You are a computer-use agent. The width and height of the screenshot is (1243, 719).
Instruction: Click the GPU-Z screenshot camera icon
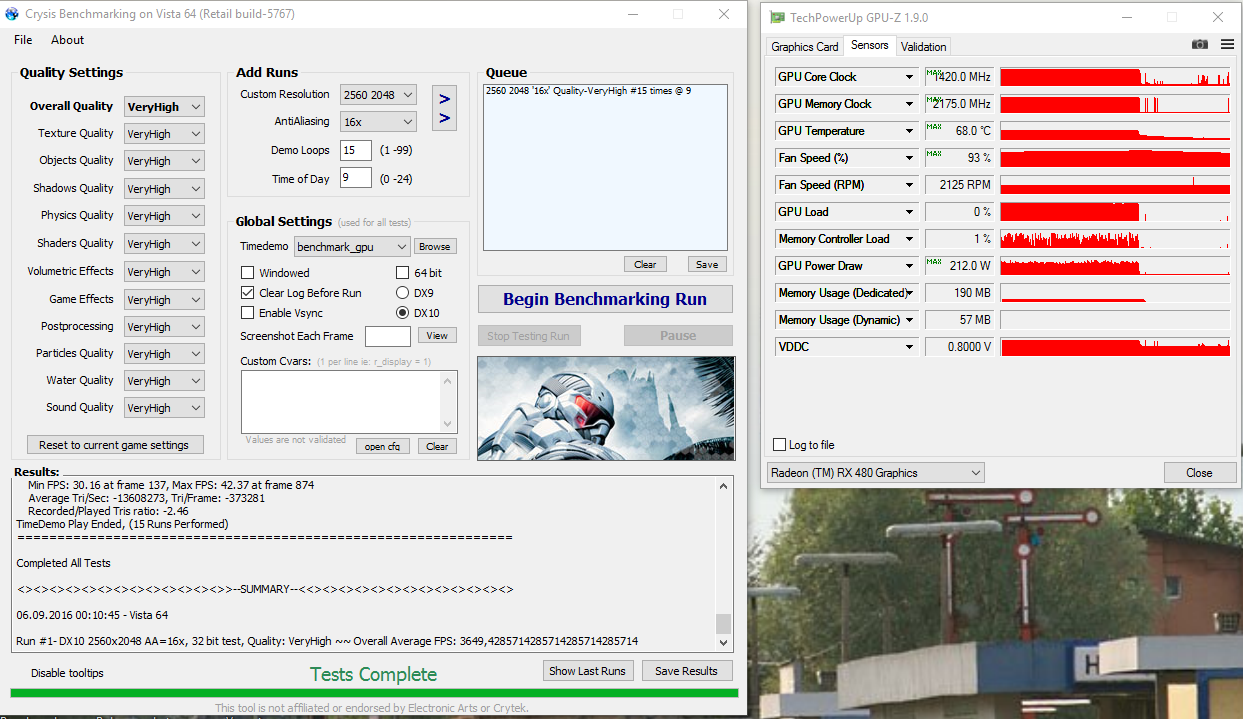[1200, 45]
